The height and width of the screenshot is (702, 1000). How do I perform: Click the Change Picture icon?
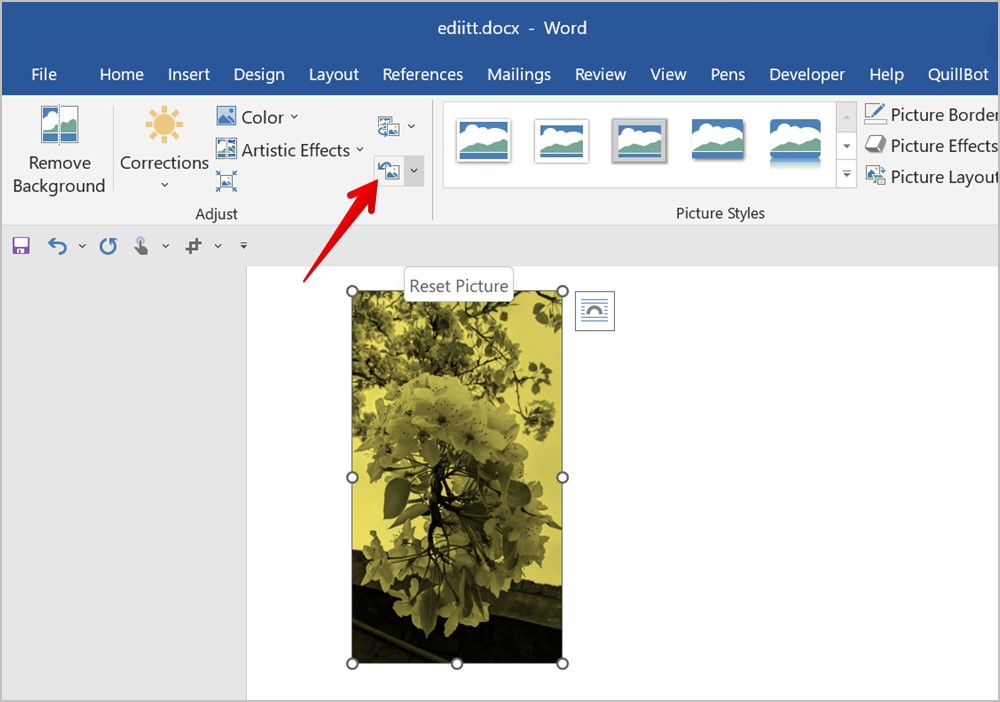pyautogui.click(x=388, y=127)
